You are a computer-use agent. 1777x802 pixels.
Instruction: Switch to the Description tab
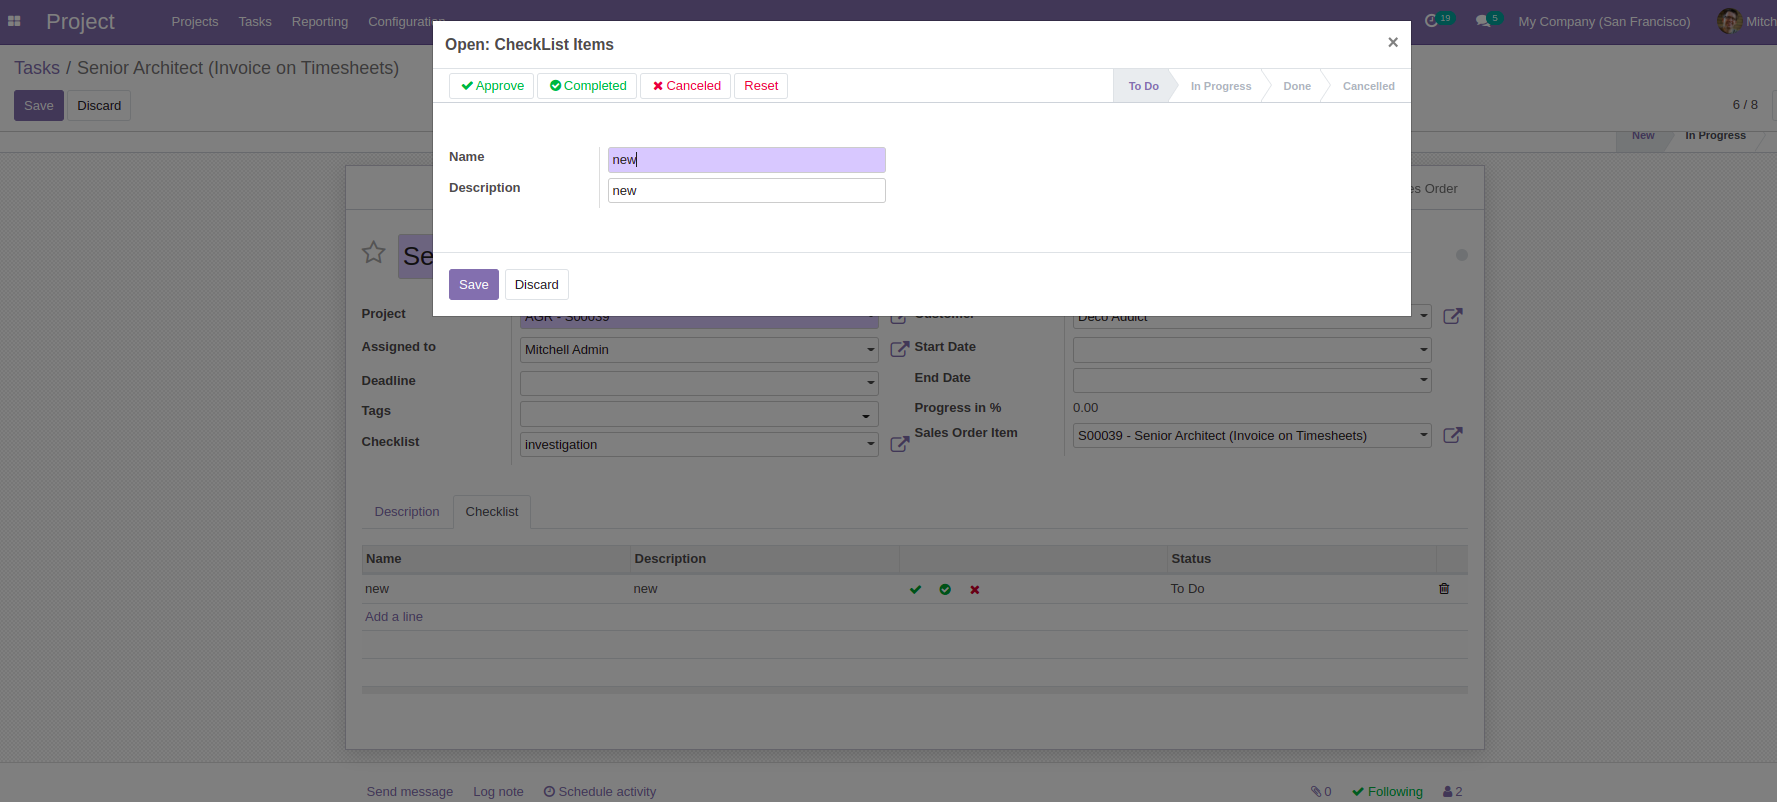(406, 512)
